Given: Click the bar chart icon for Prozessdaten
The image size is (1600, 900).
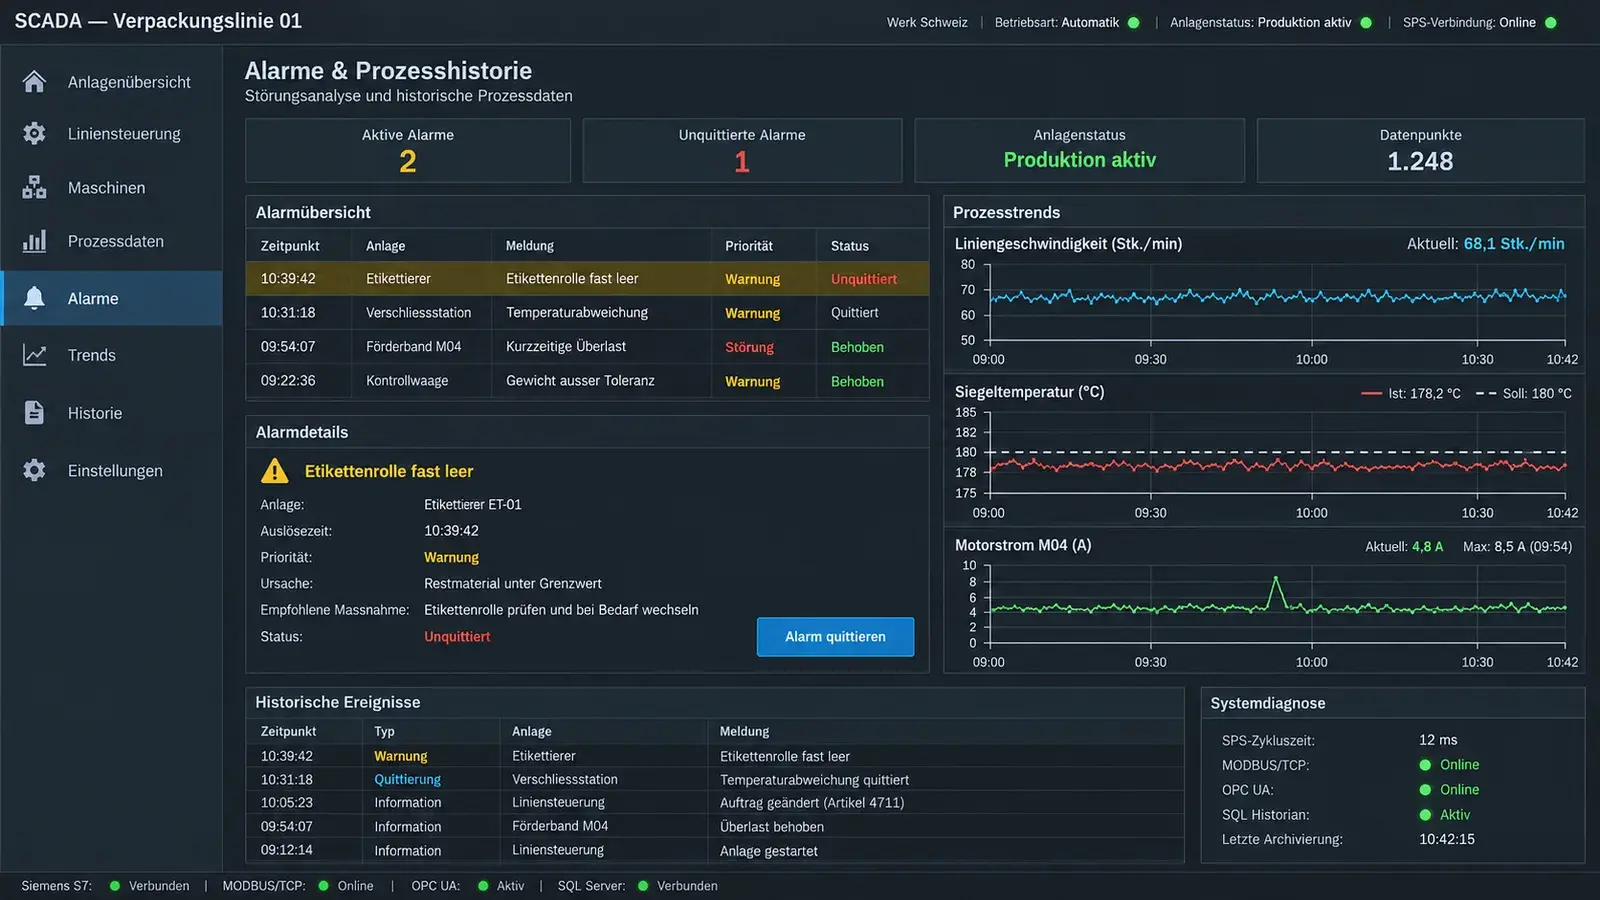Looking at the screenshot, I should pos(34,241).
